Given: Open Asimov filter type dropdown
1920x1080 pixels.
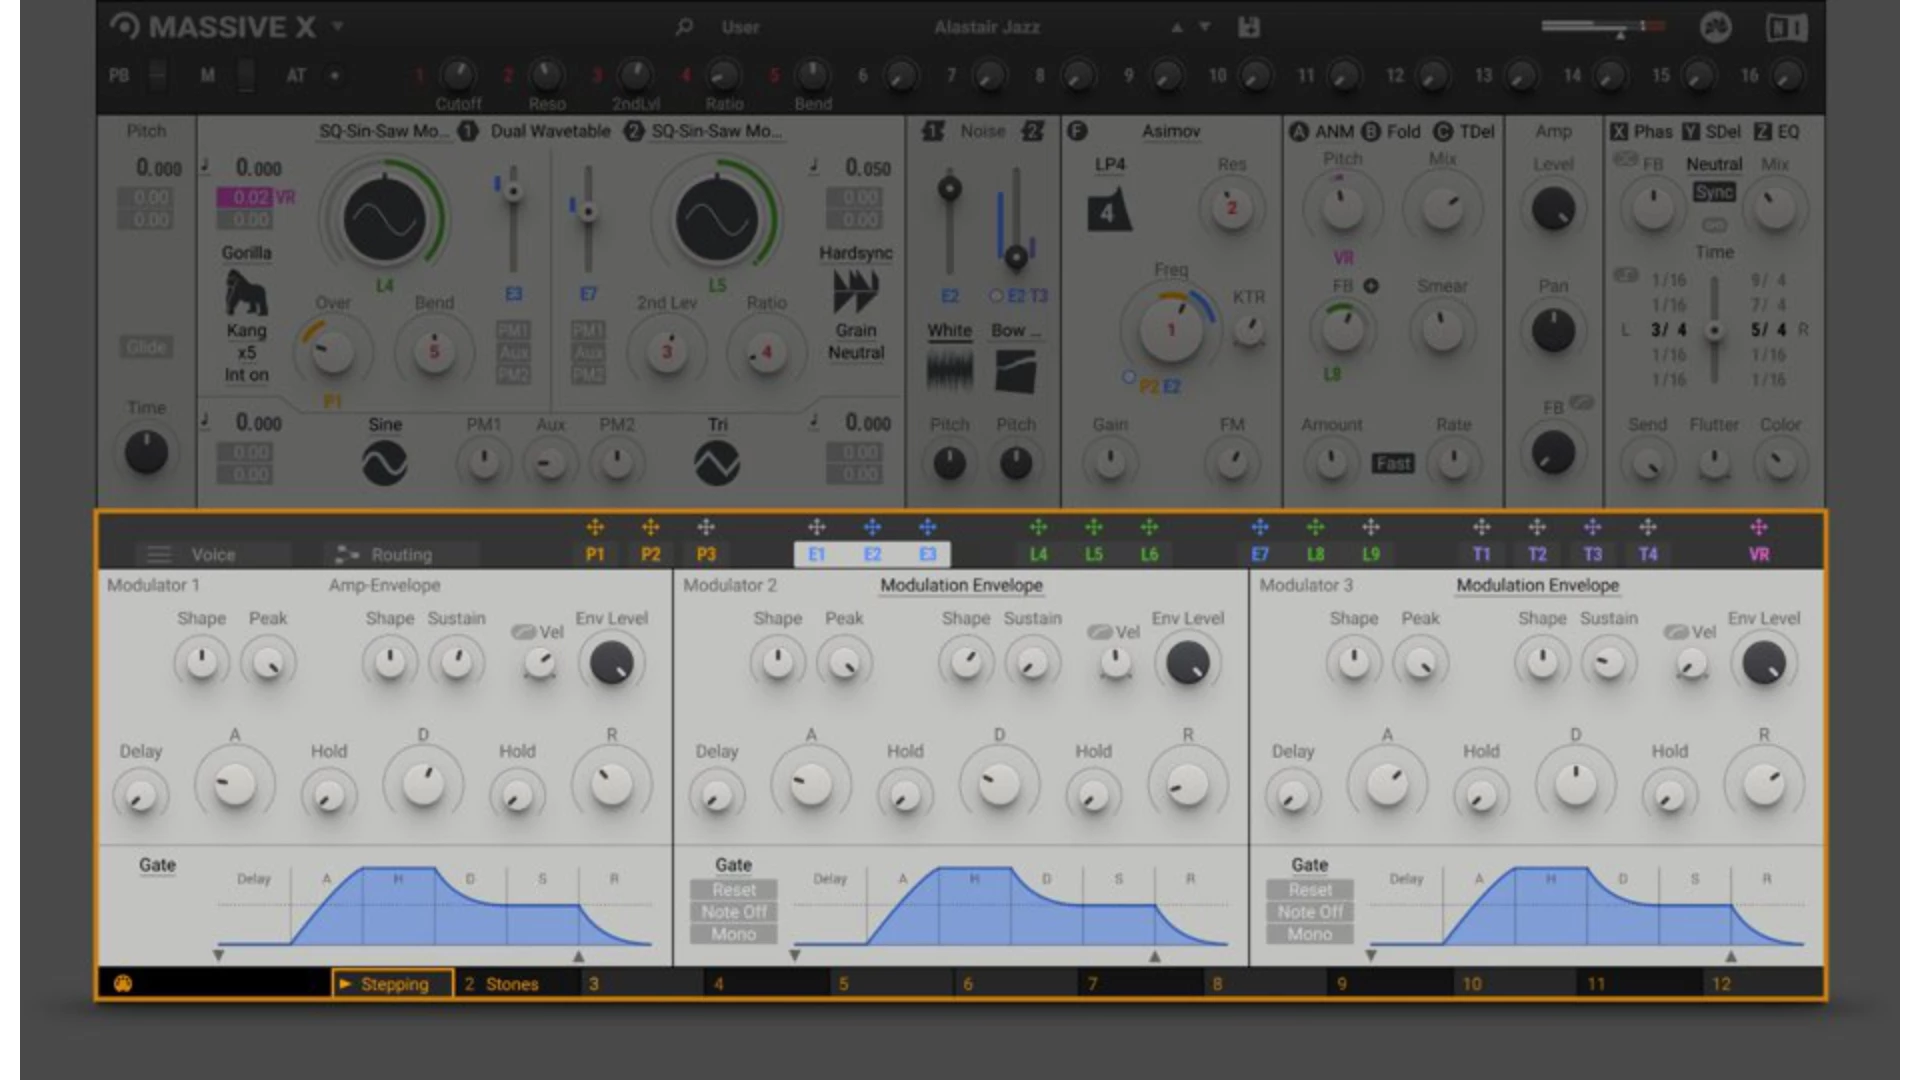Looking at the screenshot, I should (x=1171, y=131).
